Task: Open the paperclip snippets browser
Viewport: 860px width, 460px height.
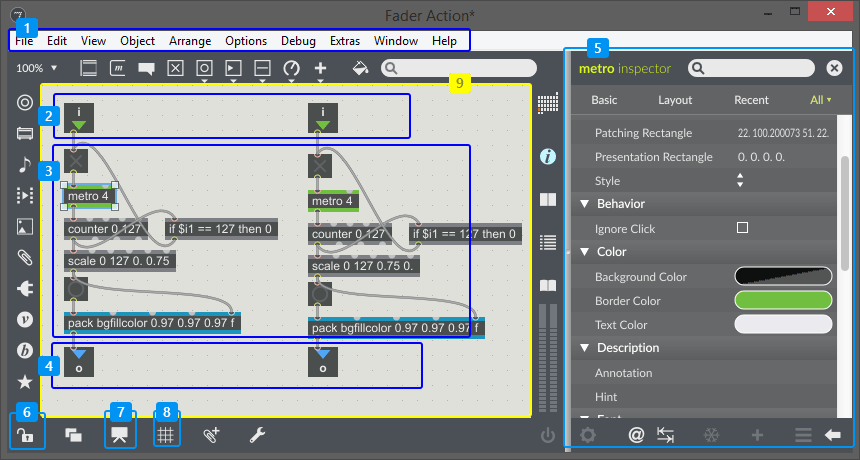Action: [x=25, y=257]
